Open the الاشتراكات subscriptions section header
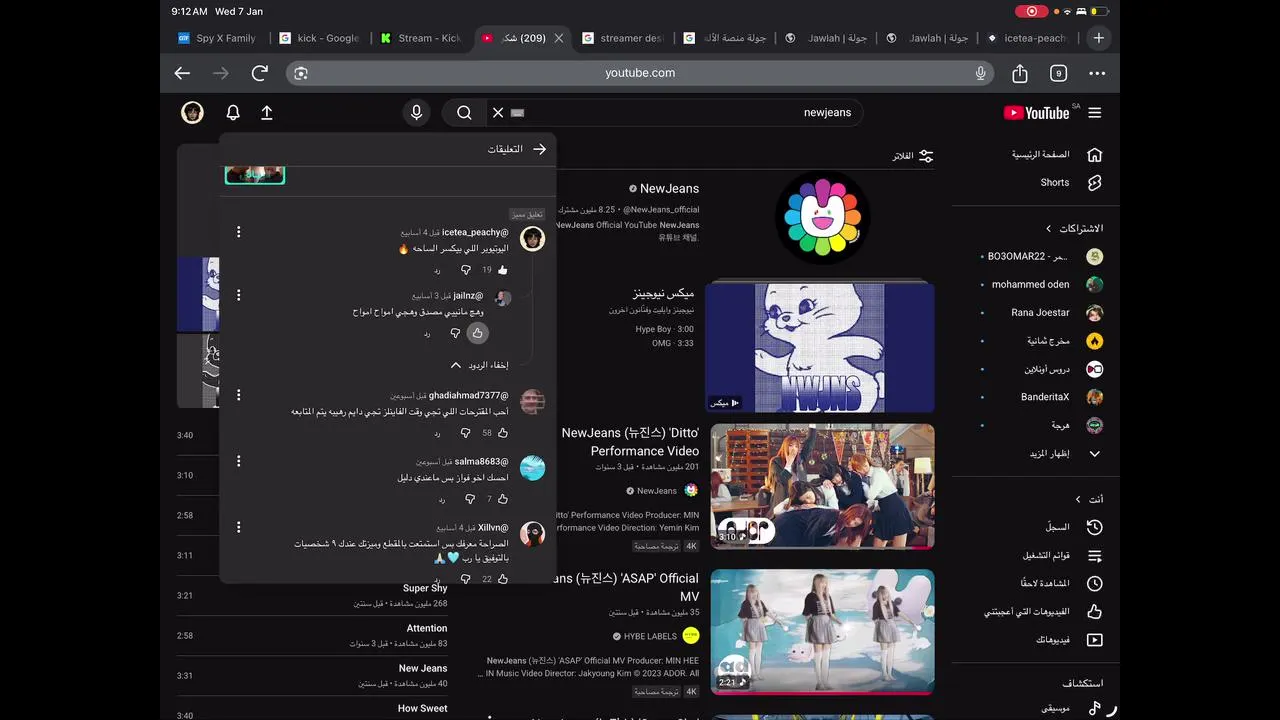The image size is (1280, 720). (x=1075, y=229)
